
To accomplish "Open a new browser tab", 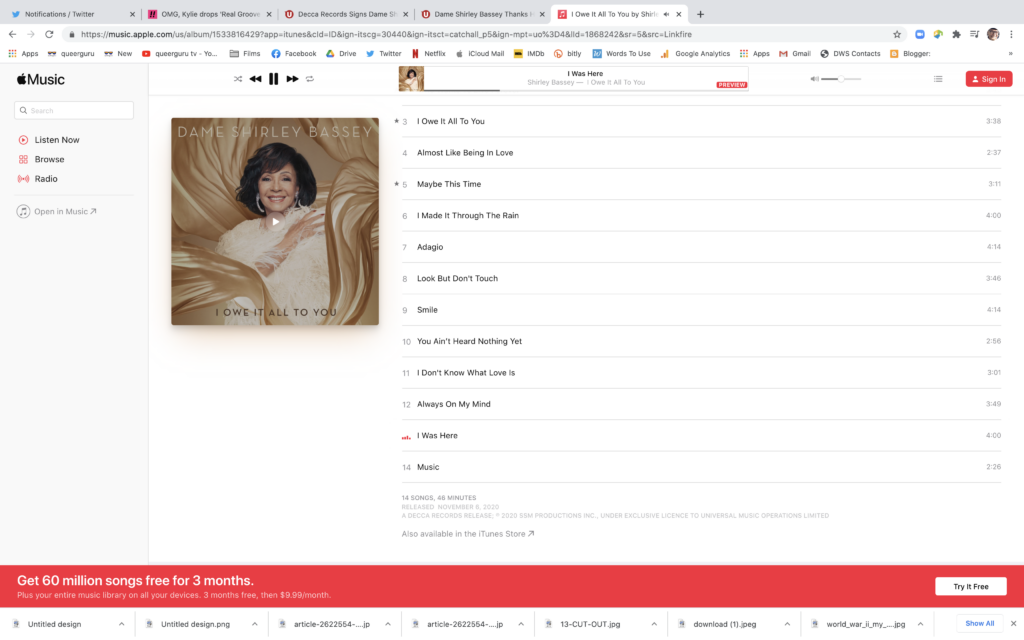I will (x=700, y=14).
